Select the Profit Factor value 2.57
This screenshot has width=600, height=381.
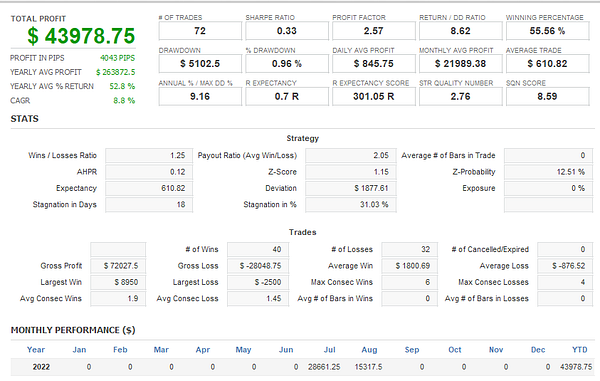pos(374,31)
